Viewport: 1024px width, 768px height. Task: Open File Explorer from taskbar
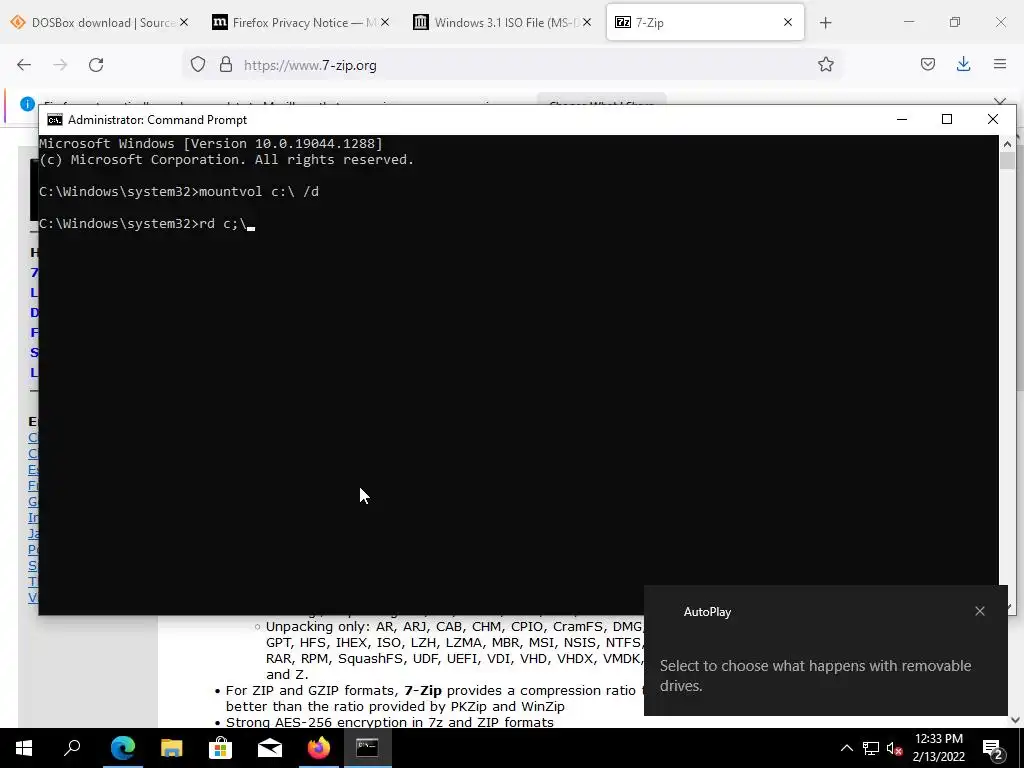(x=171, y=748)
